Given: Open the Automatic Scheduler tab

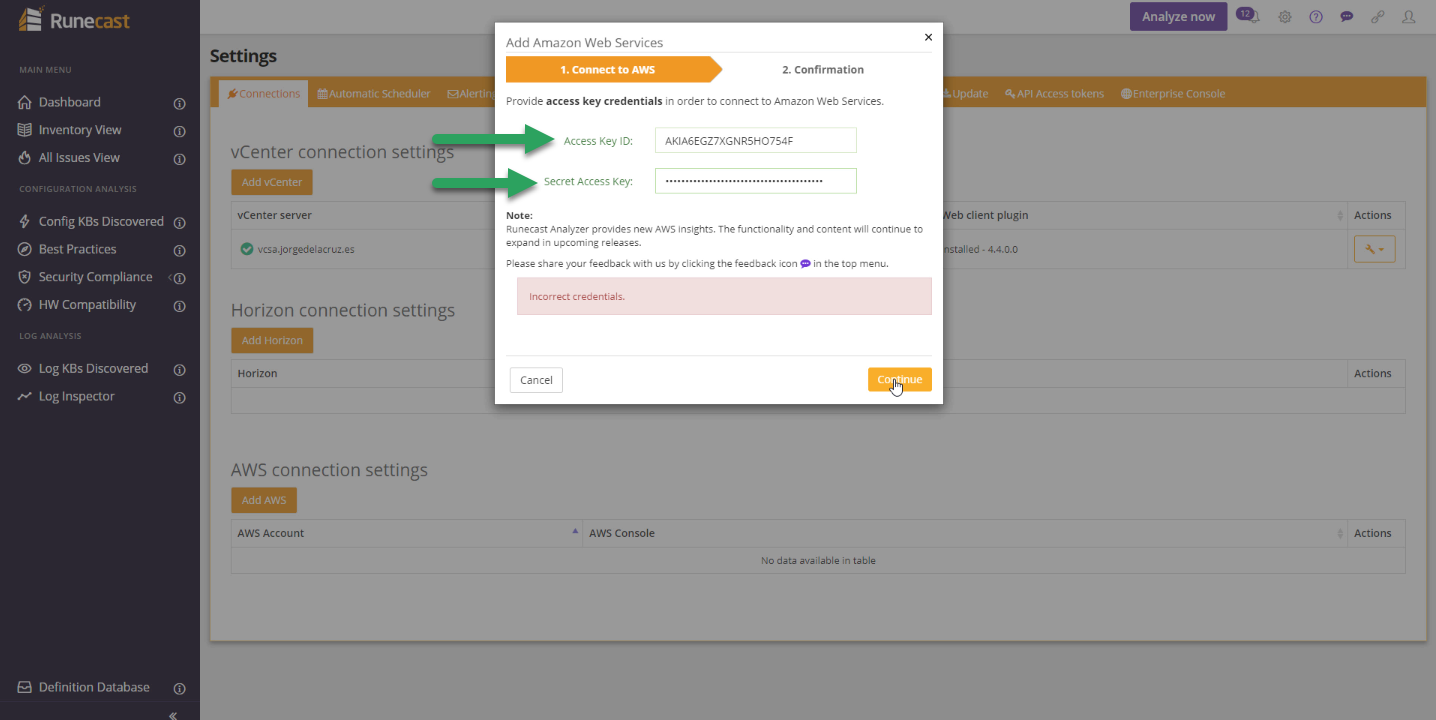Looking at the screenshot, I should coord(374,94).
